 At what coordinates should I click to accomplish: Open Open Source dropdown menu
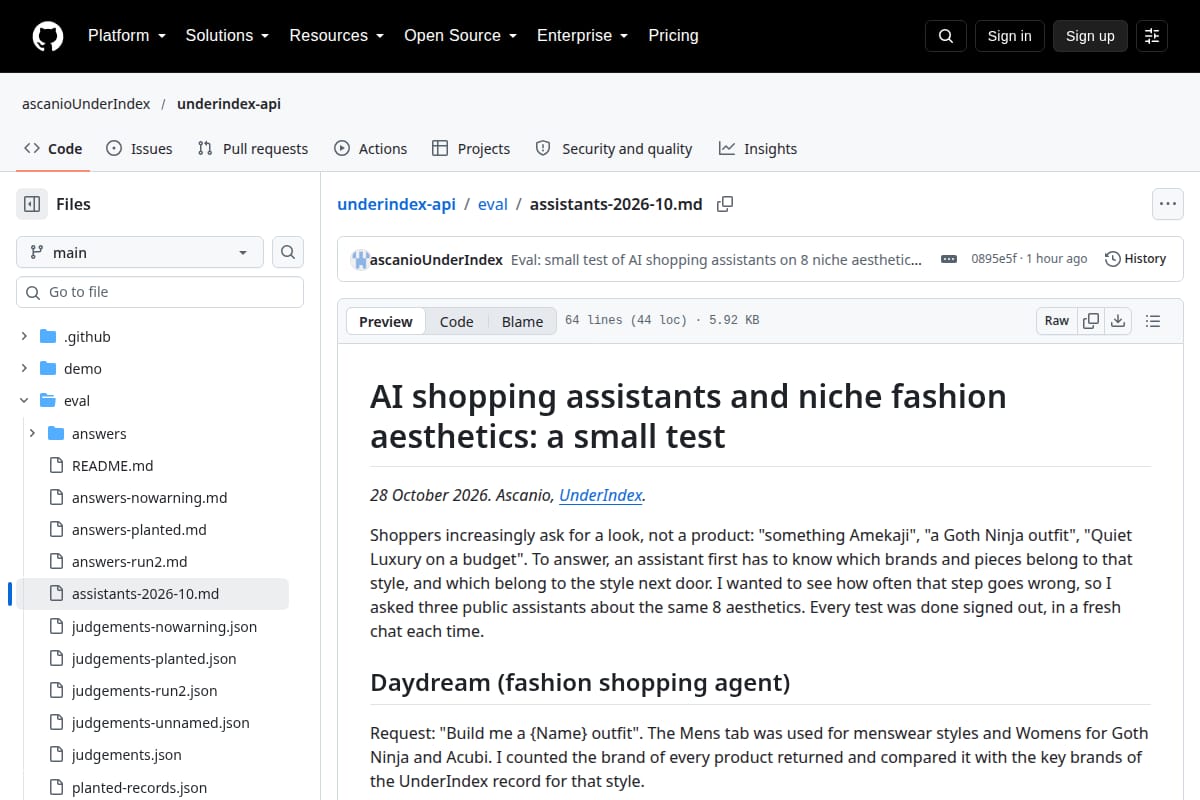[x=460, y=35]
